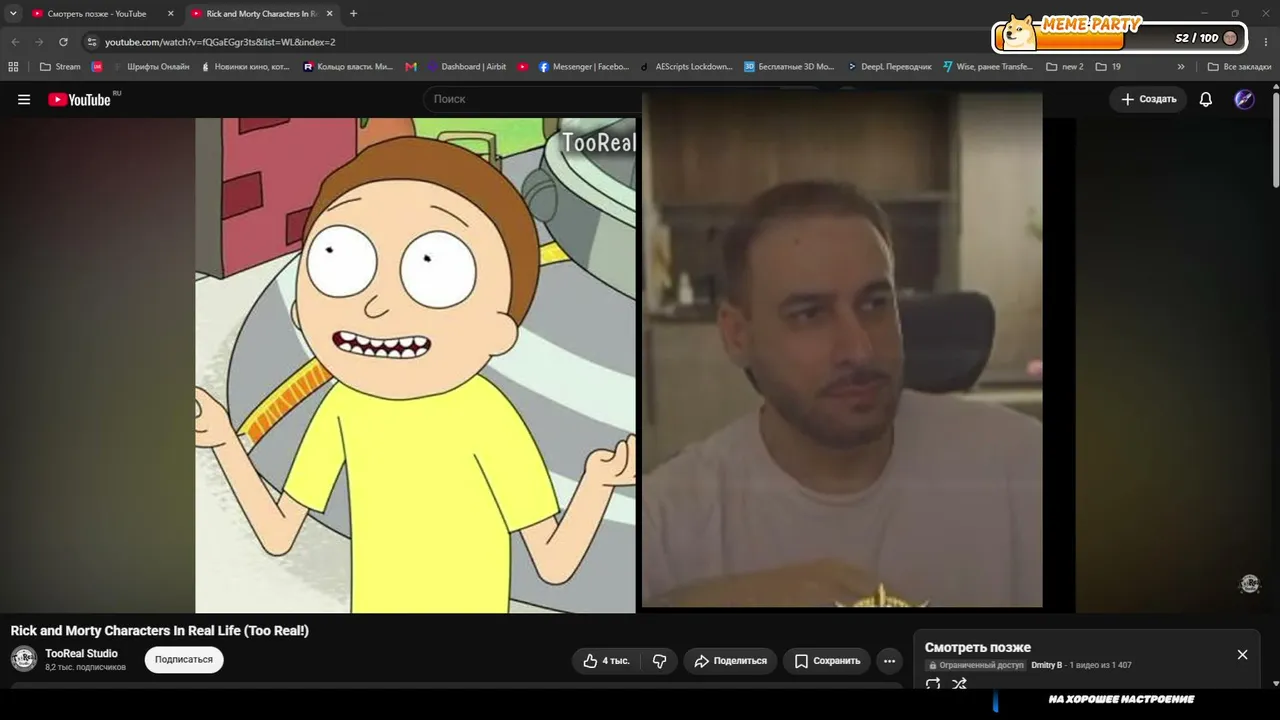This screenshot has height=720, width=1280.
Task: Open the DeepL Переводчик bookmark
Action: click(x=889, y=67)
